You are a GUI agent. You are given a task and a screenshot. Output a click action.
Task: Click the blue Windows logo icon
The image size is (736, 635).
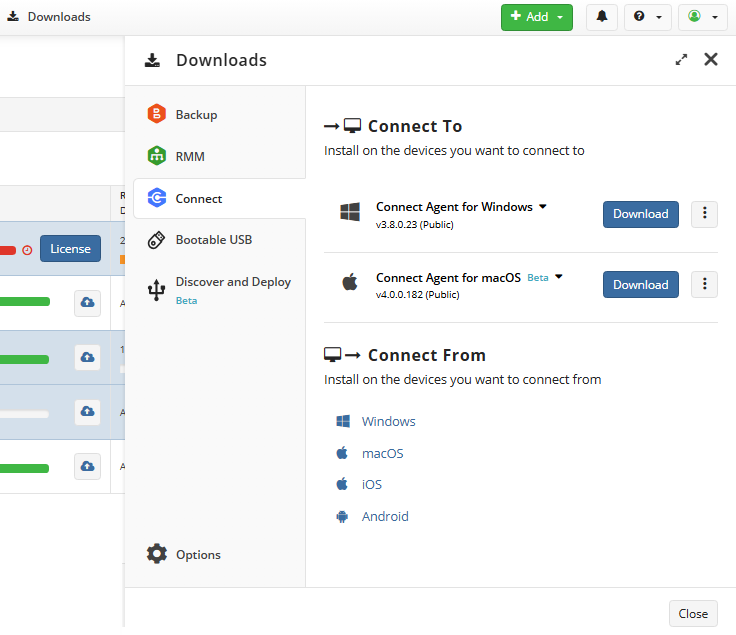click(343, 421)
